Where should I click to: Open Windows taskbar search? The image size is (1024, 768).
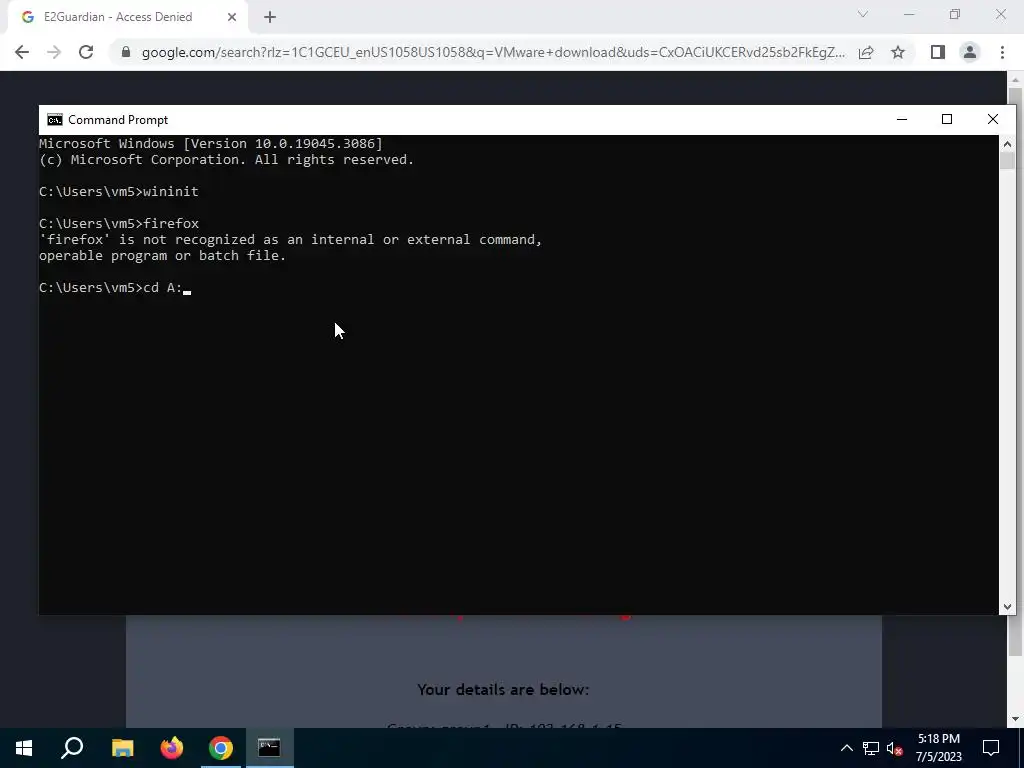(72, 748)
